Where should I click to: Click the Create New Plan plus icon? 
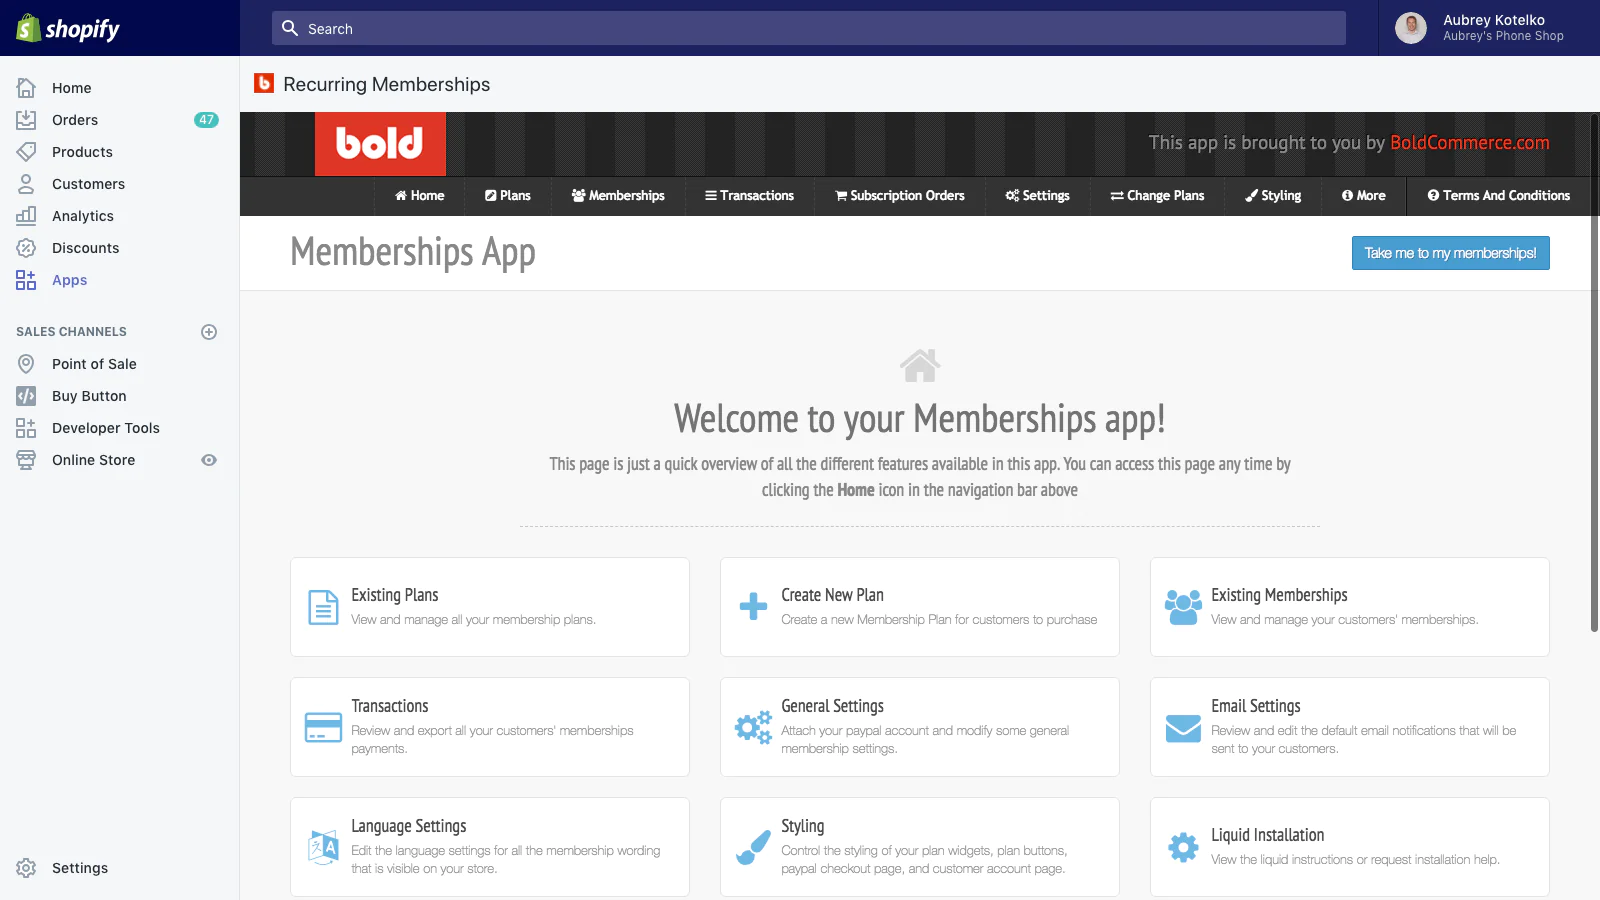pyautogui.click(x=753, y=606)
